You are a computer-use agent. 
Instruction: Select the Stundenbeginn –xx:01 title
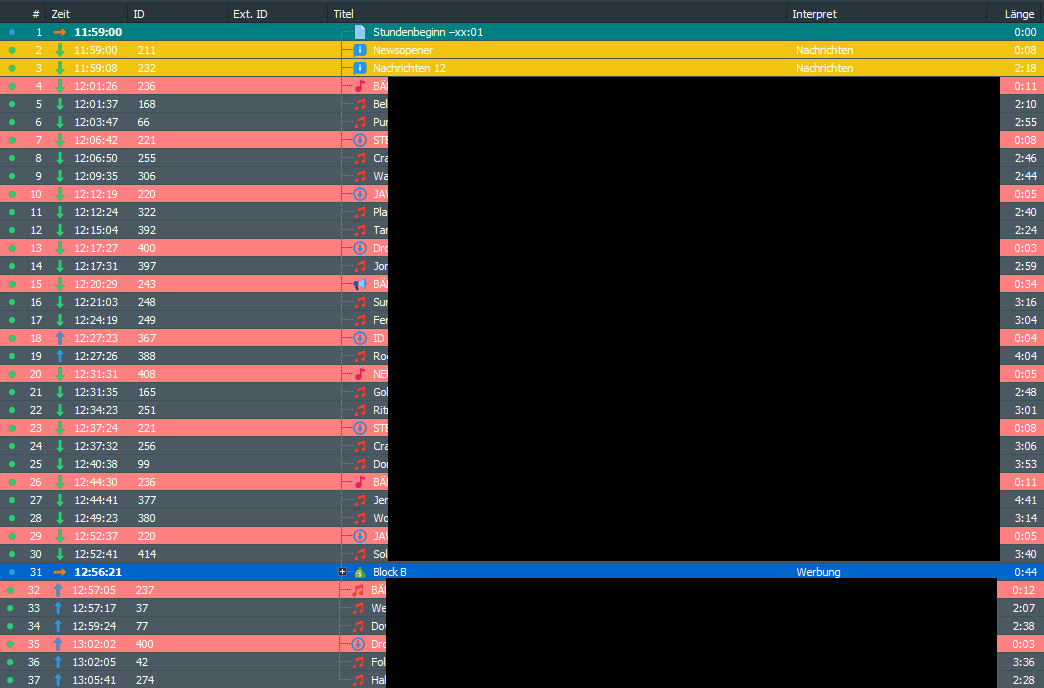pos(428,32)
